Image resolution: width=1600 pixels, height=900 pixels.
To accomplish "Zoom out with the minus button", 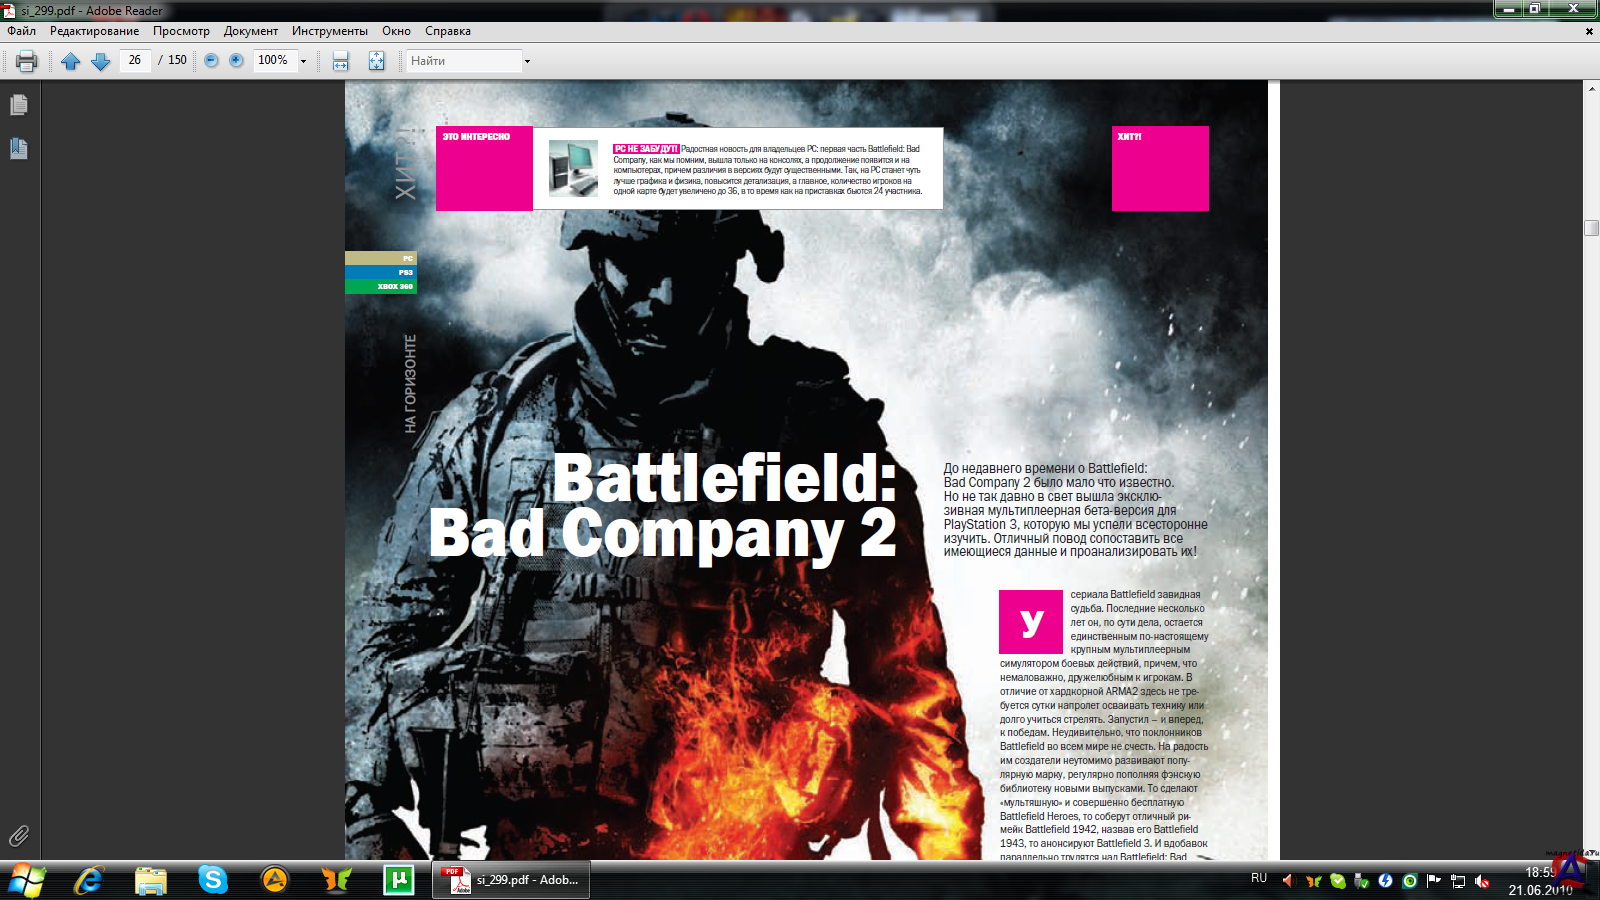I will pyautogui.click(x=211, y=60).
